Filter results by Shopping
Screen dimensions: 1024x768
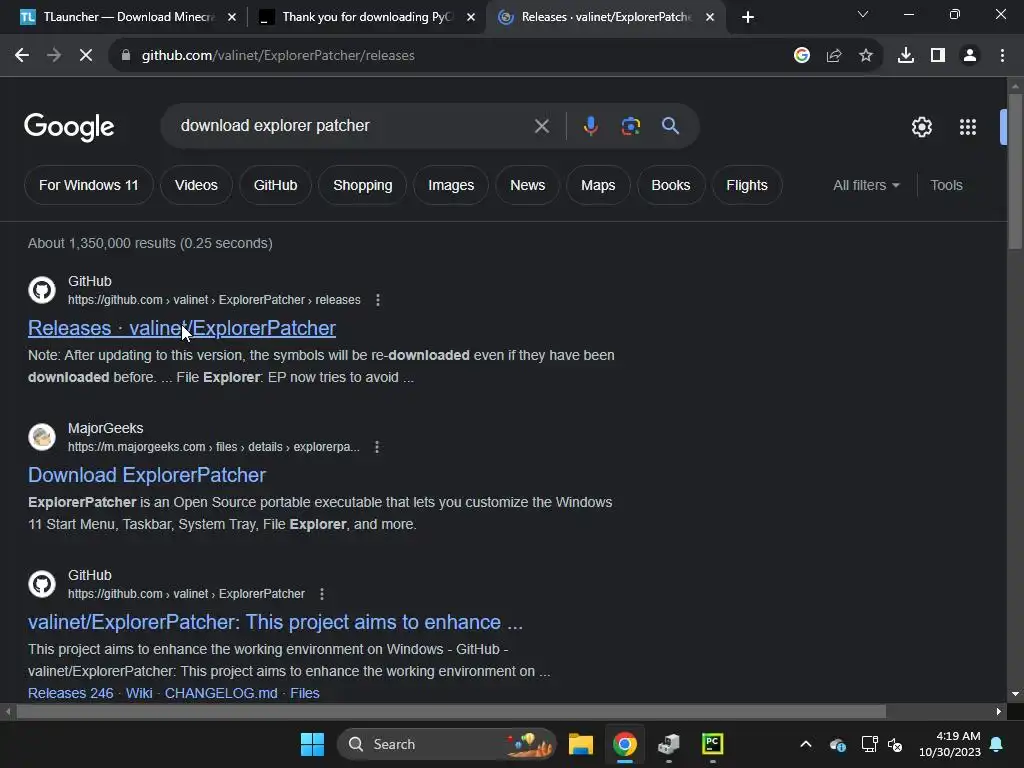click(x=362, y=185)
